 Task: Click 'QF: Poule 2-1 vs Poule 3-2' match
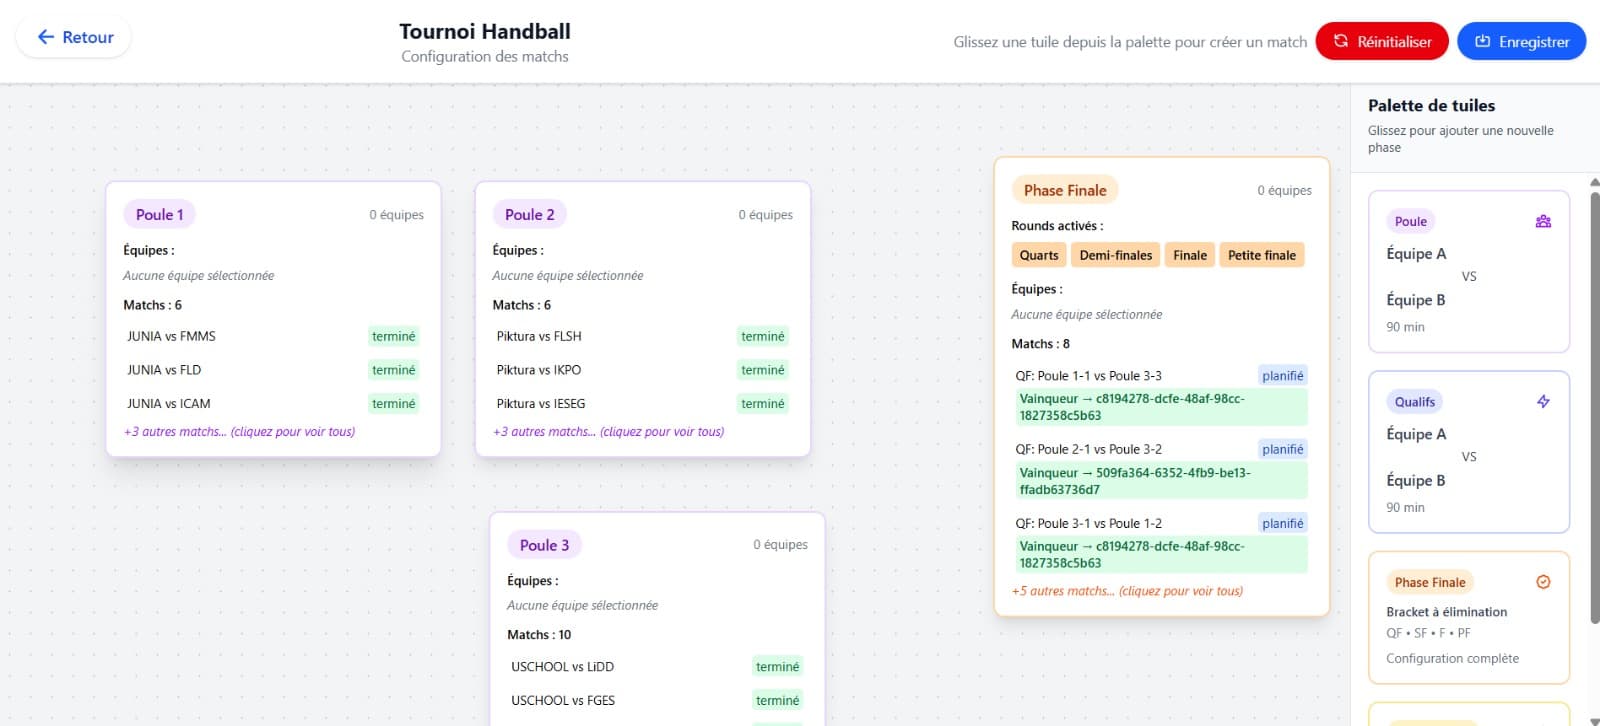coord(1089,449)
